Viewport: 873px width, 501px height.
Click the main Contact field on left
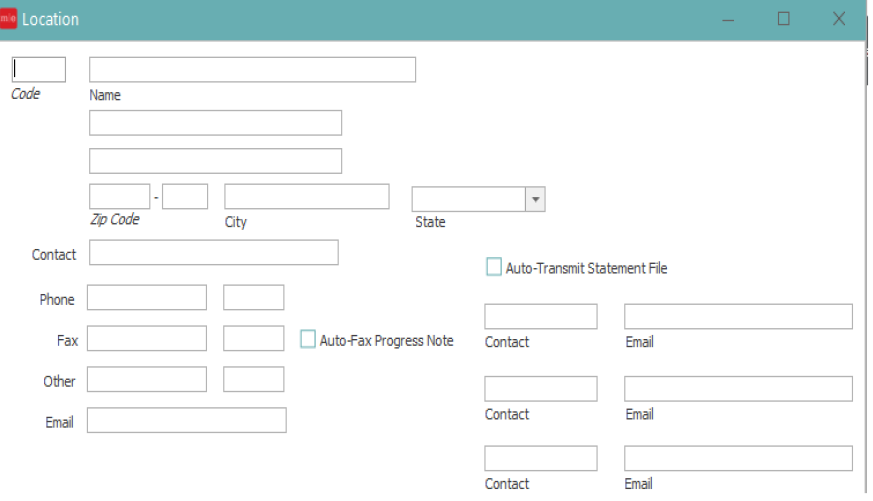coord(214,253)
